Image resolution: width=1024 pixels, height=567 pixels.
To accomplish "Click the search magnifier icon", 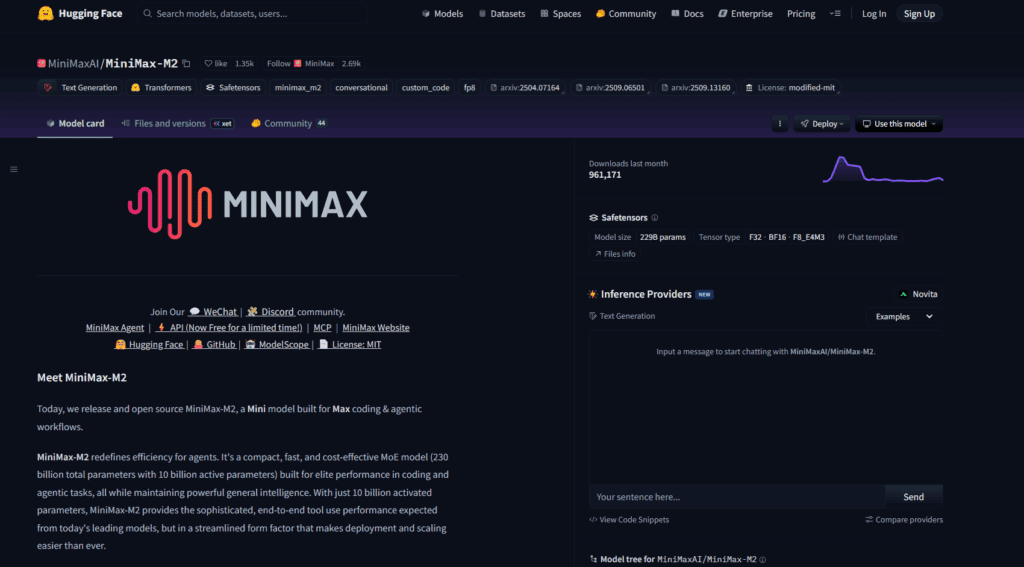I will (148, 13).
